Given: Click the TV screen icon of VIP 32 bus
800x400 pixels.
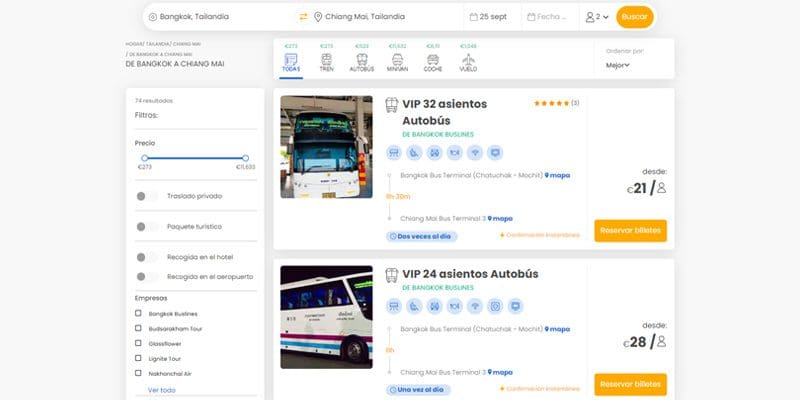Looking at the screenshot, I should pyautogui.click(x=495, y=153).
